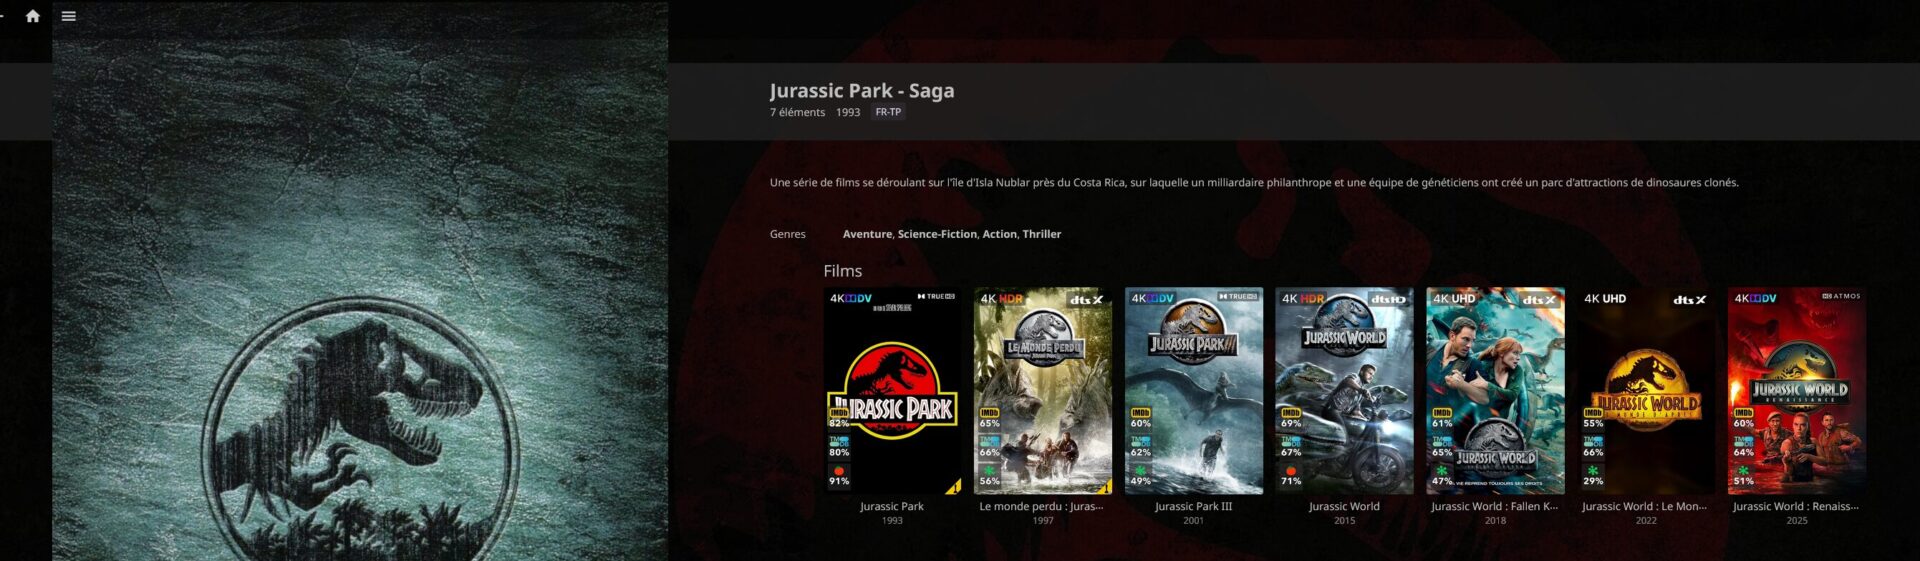Image resolution: width=1920 pixels, height=561 pixels.
Task: Click the 'Genres' label
Action: 787,234
